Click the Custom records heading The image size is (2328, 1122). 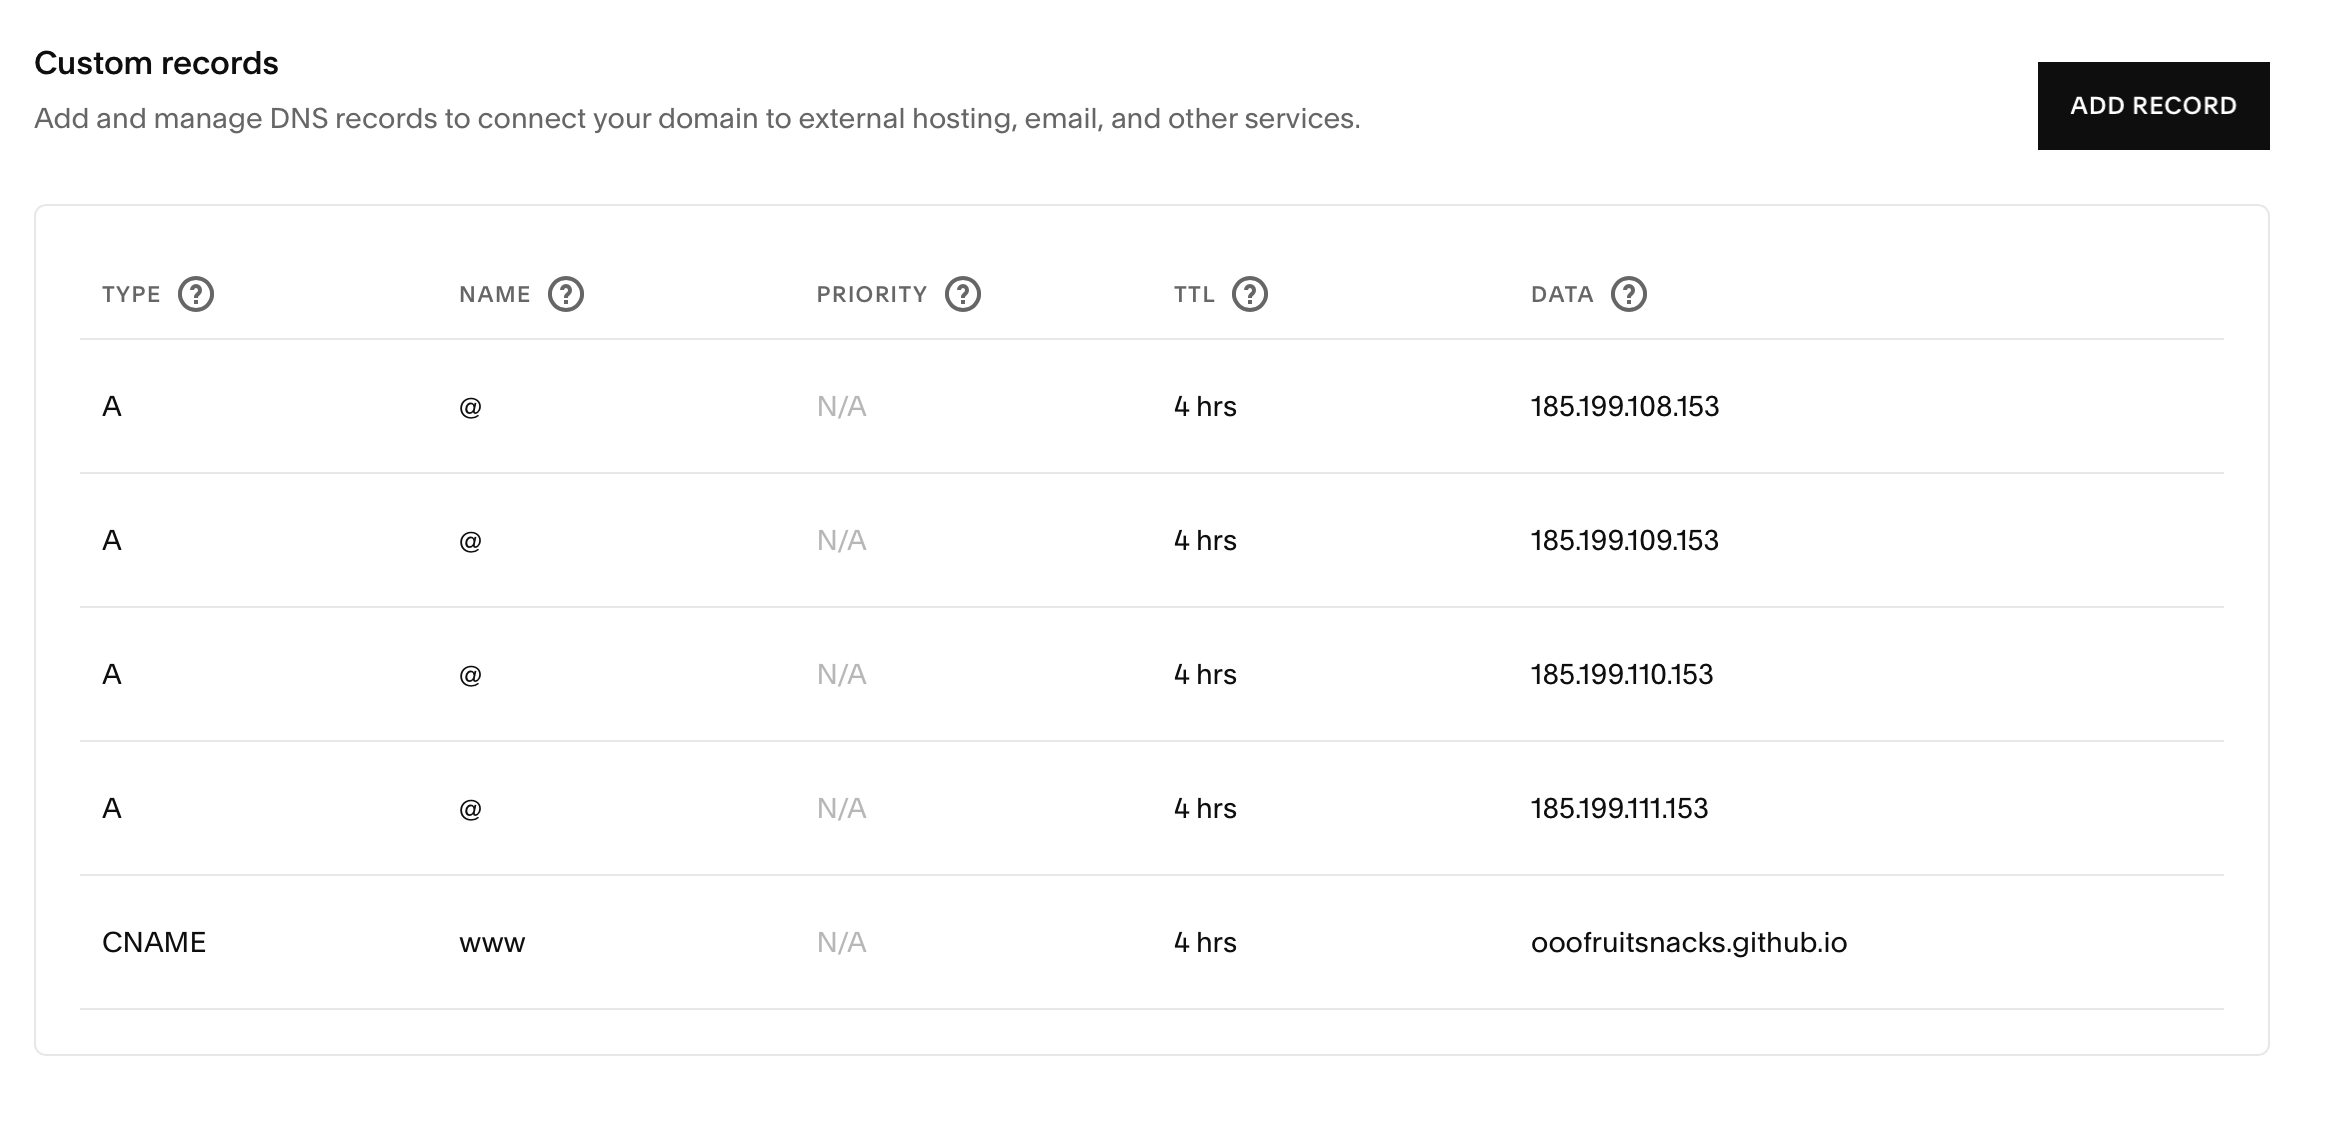coord(156,63)
